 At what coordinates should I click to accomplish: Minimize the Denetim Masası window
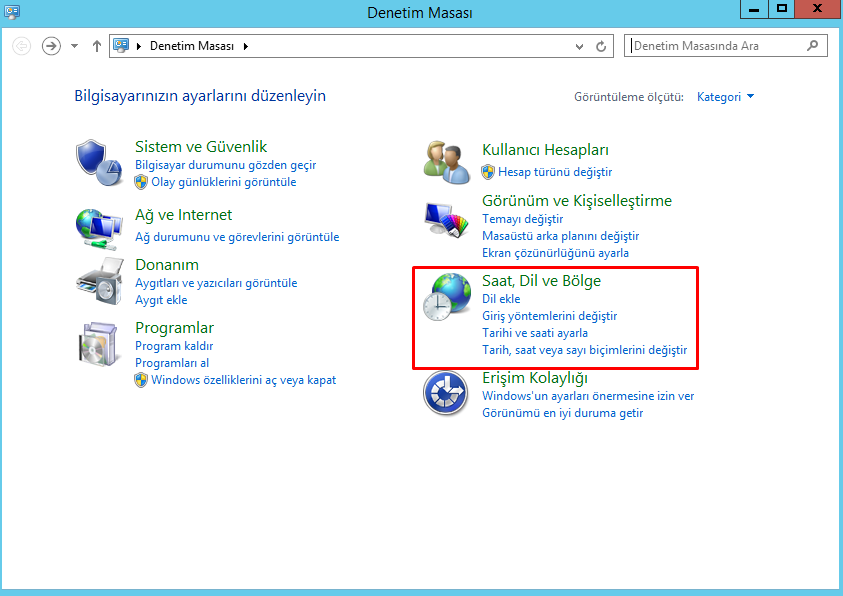click(754, 9)
